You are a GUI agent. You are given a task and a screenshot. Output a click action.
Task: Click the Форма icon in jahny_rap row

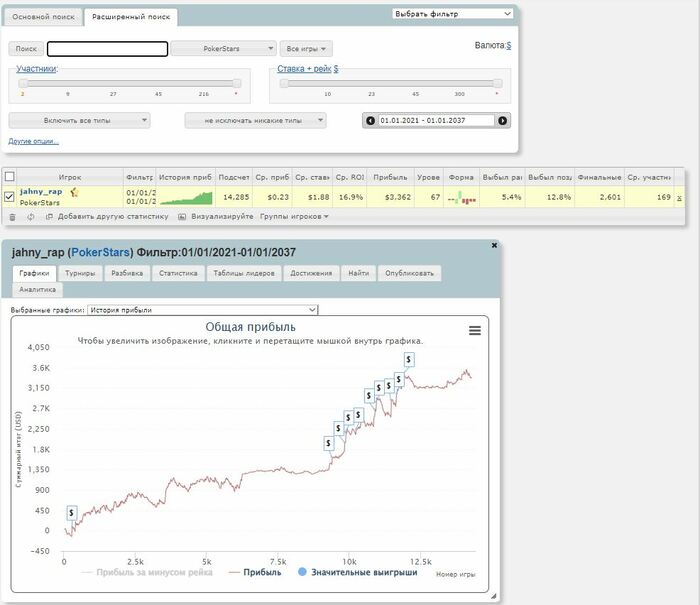462,198
